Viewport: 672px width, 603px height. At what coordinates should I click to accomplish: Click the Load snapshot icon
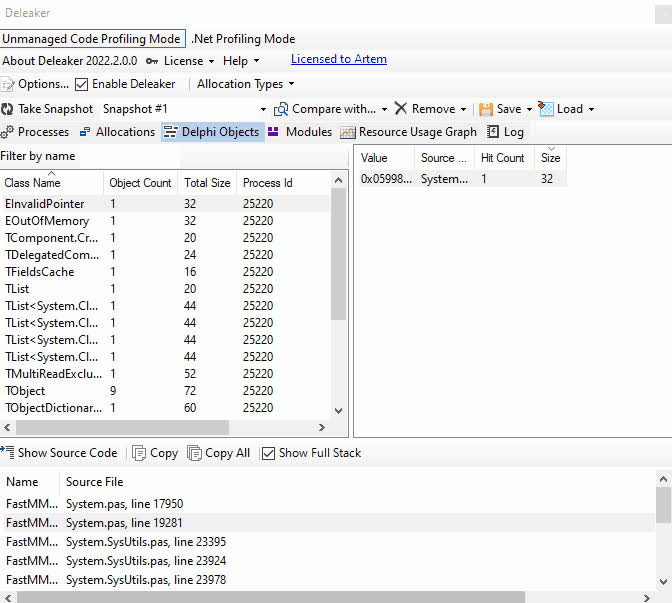pos(546,109)
